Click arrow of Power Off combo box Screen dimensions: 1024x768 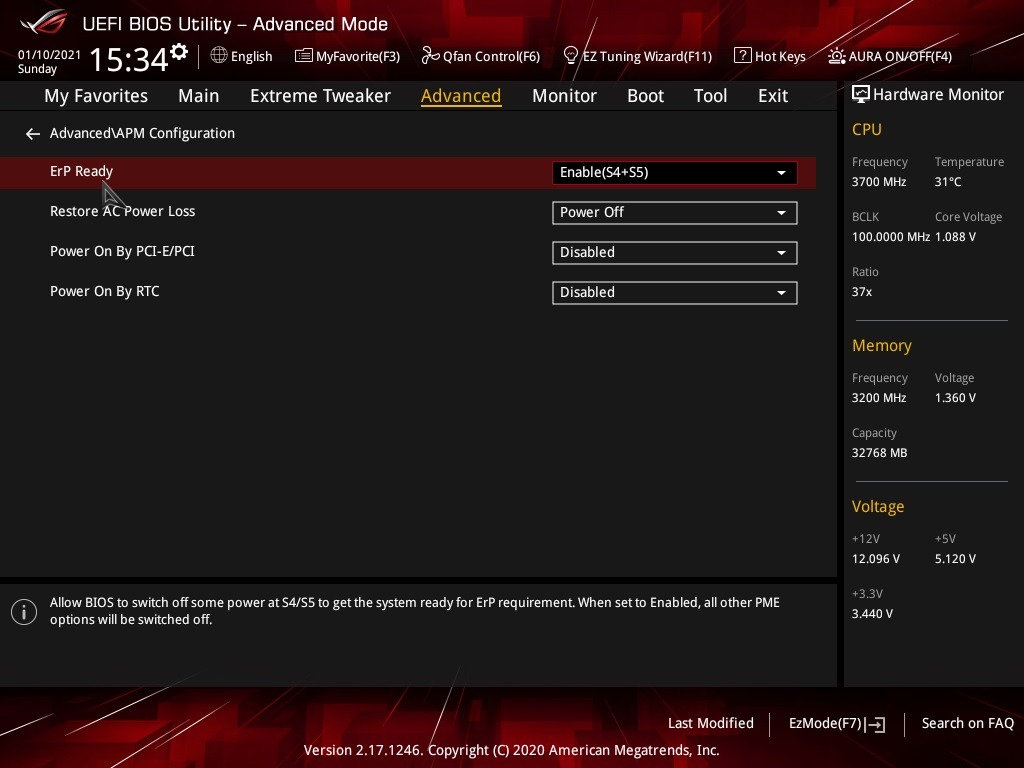(781, 213)
